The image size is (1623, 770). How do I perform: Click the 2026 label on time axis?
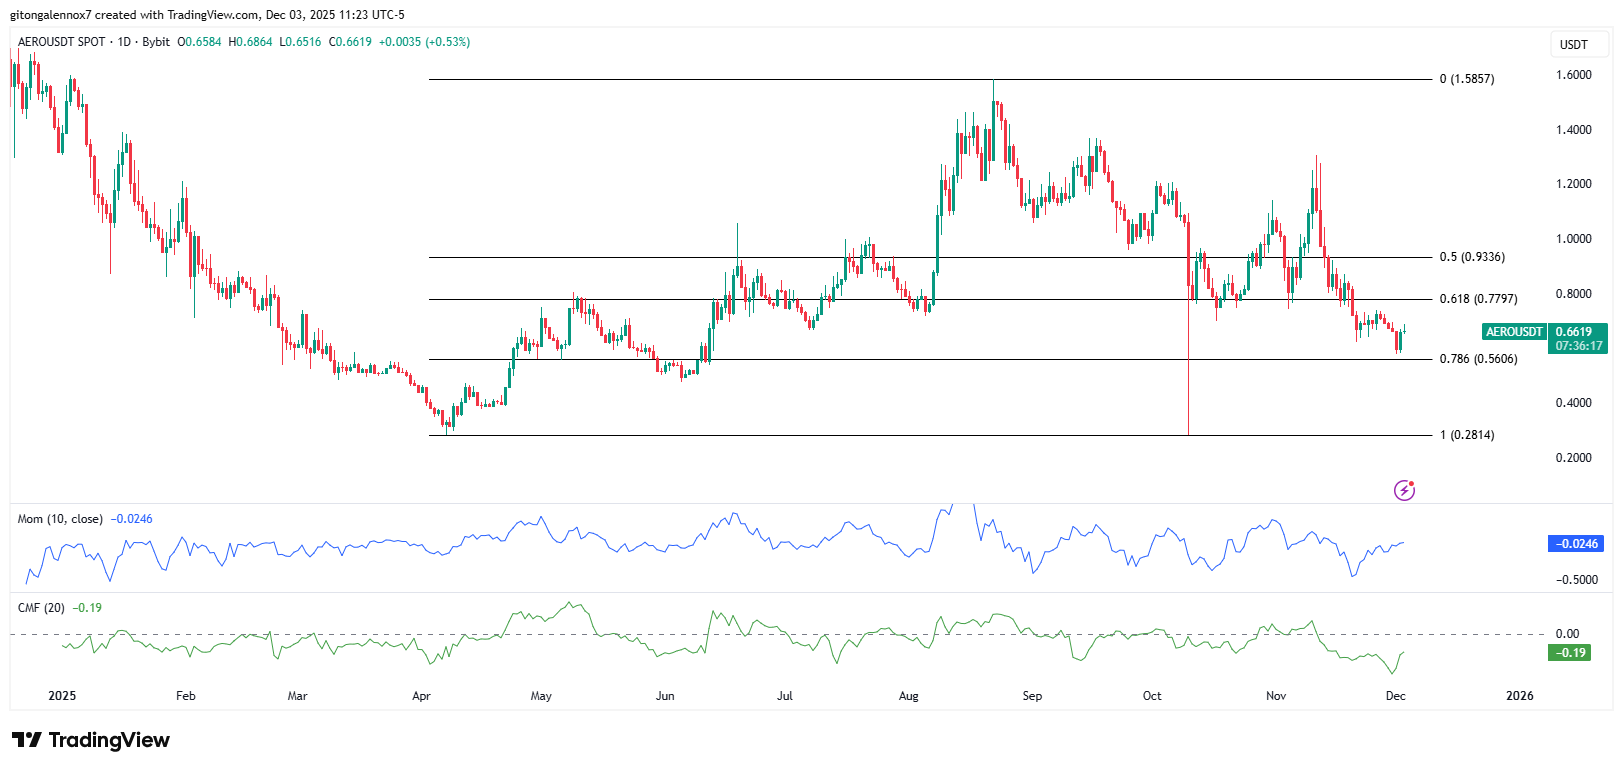(x=1519, y=696)
